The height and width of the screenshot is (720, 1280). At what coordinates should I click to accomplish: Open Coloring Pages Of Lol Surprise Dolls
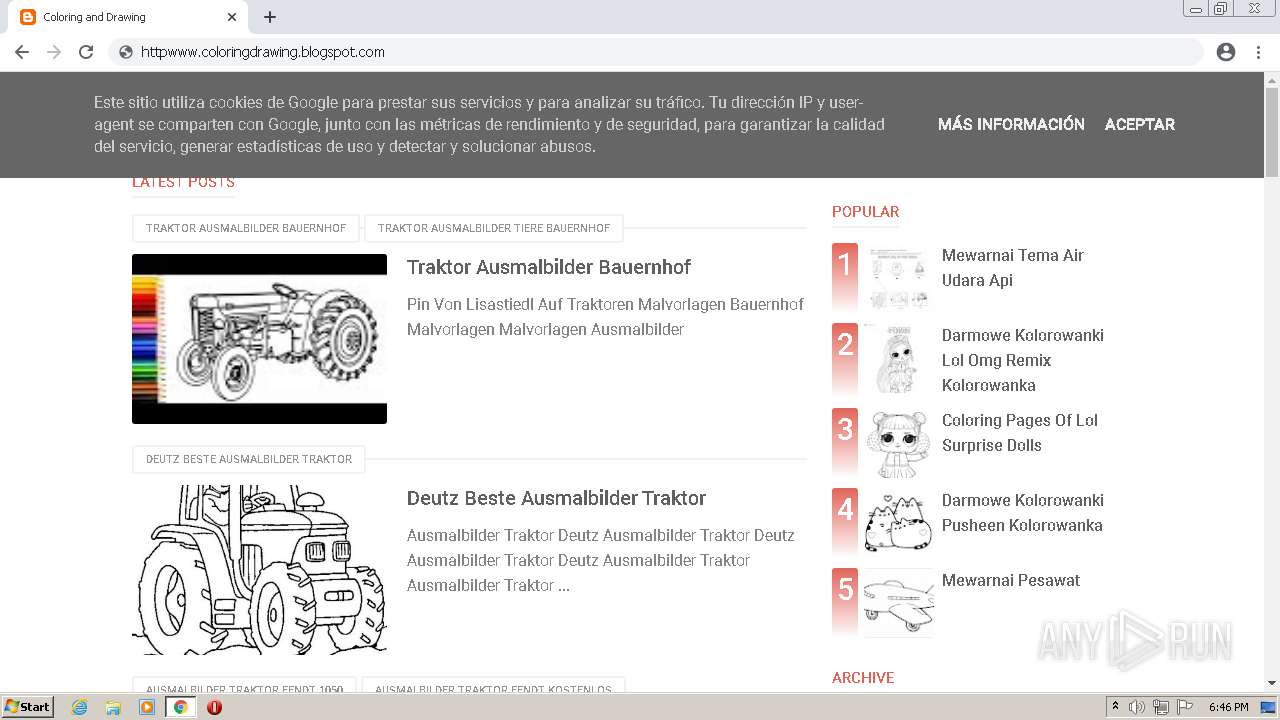tap(1020, 432)
